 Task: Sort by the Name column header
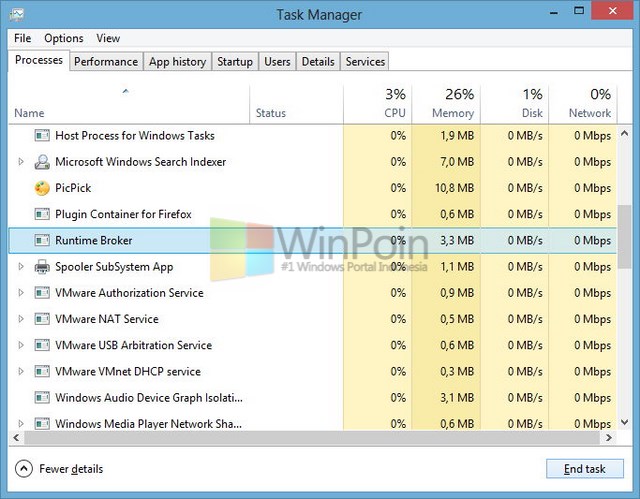pos(129,104)
